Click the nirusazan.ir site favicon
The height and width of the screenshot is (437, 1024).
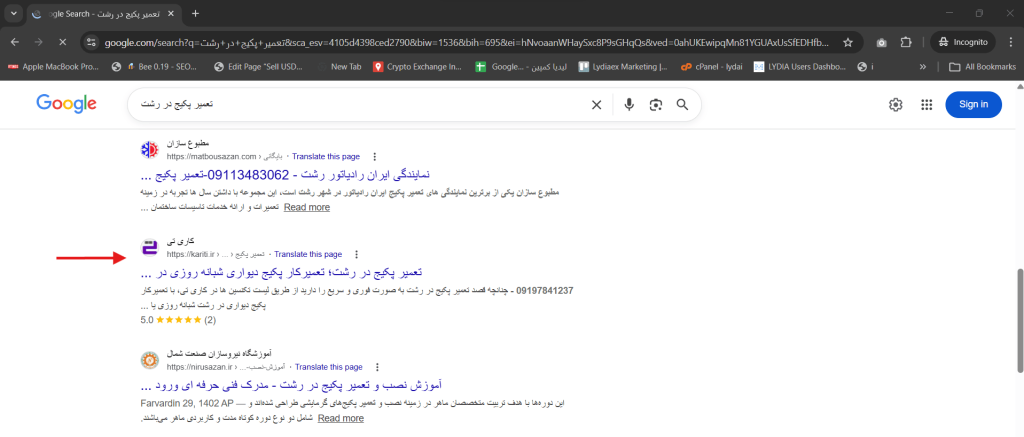pyautogui.click(x=150, y=360)
